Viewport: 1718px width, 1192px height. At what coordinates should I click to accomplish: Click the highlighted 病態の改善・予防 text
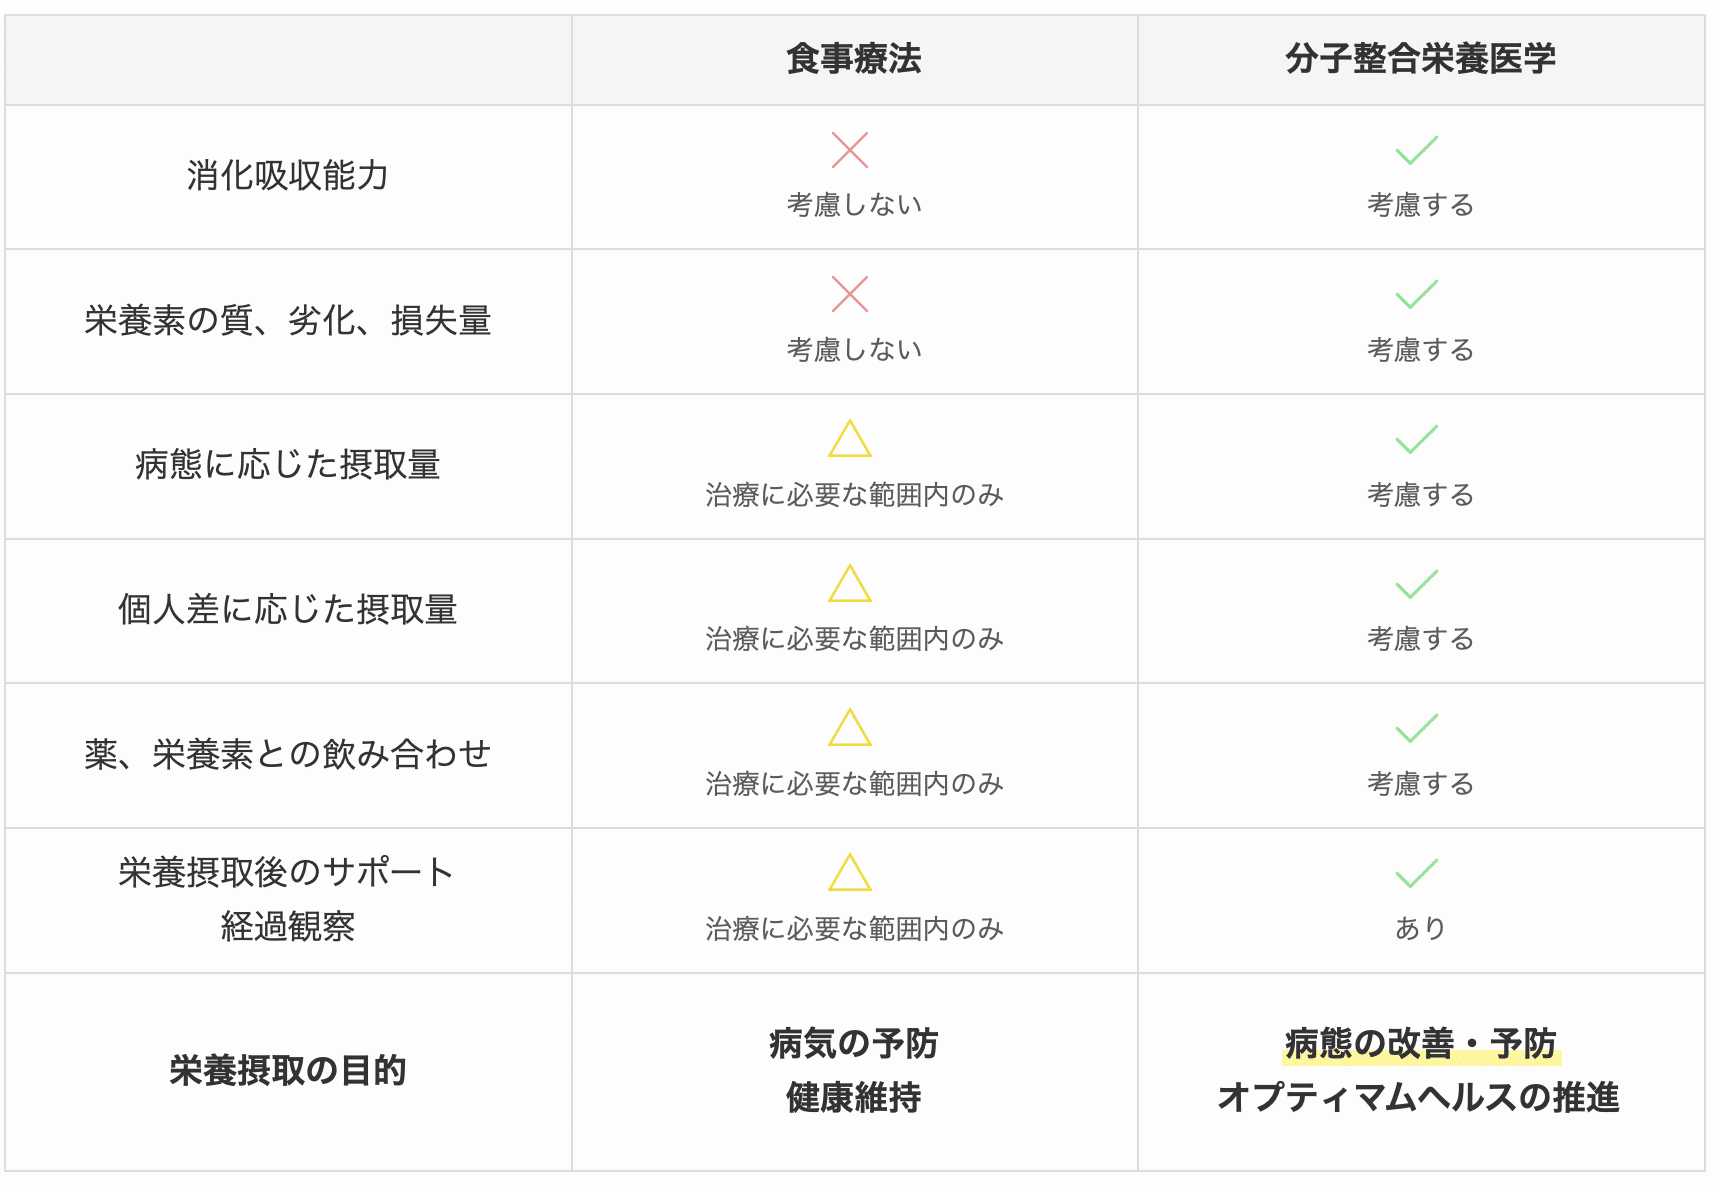pos(1420,1044)
